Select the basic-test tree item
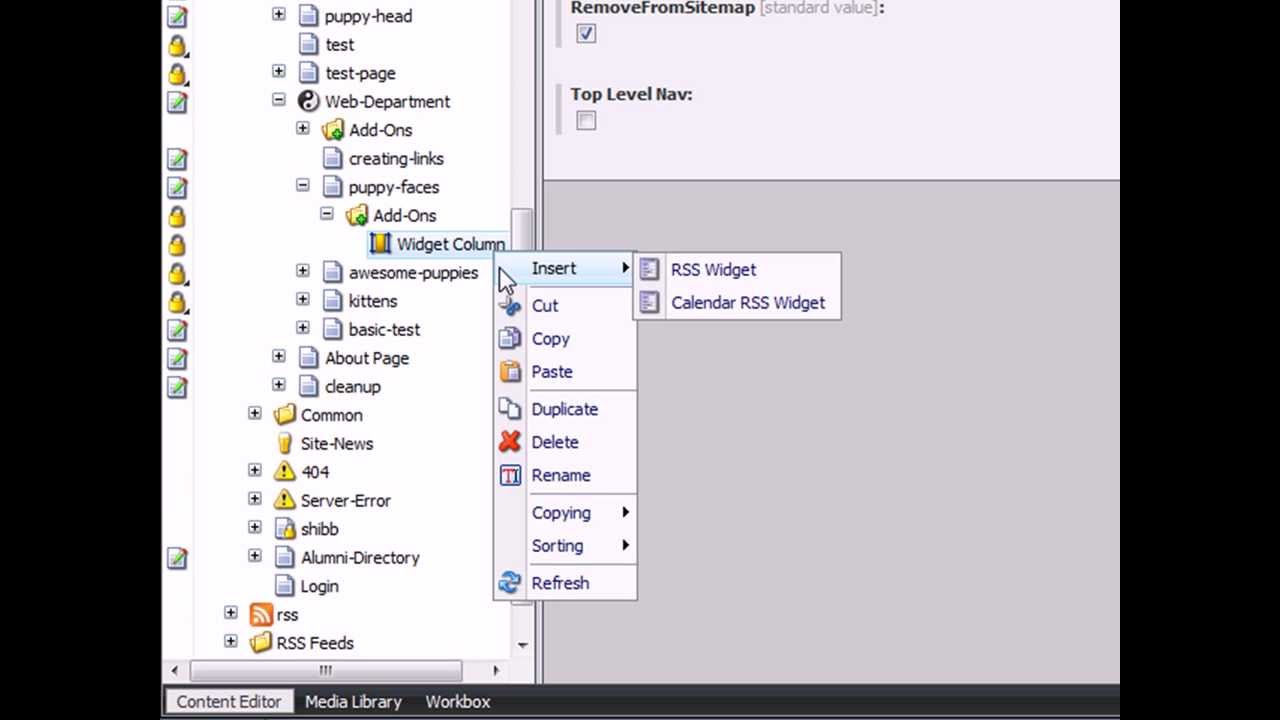This screenshot has height=720, width=1280. click(384, 330)
